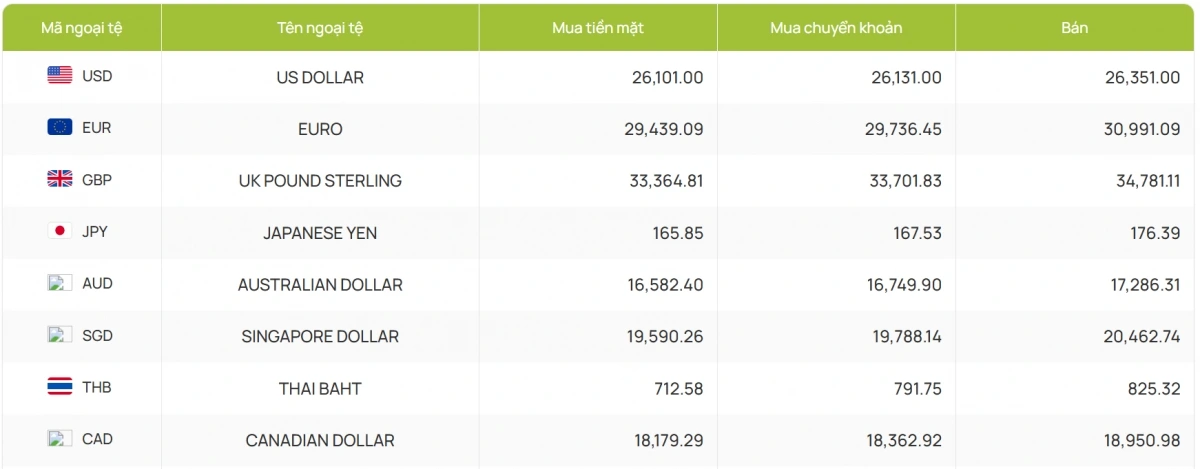The width and height of the screenshot is (1200, 469).
Task: Click the broken image icon beside AUD
Action: (x=60, y=284)
